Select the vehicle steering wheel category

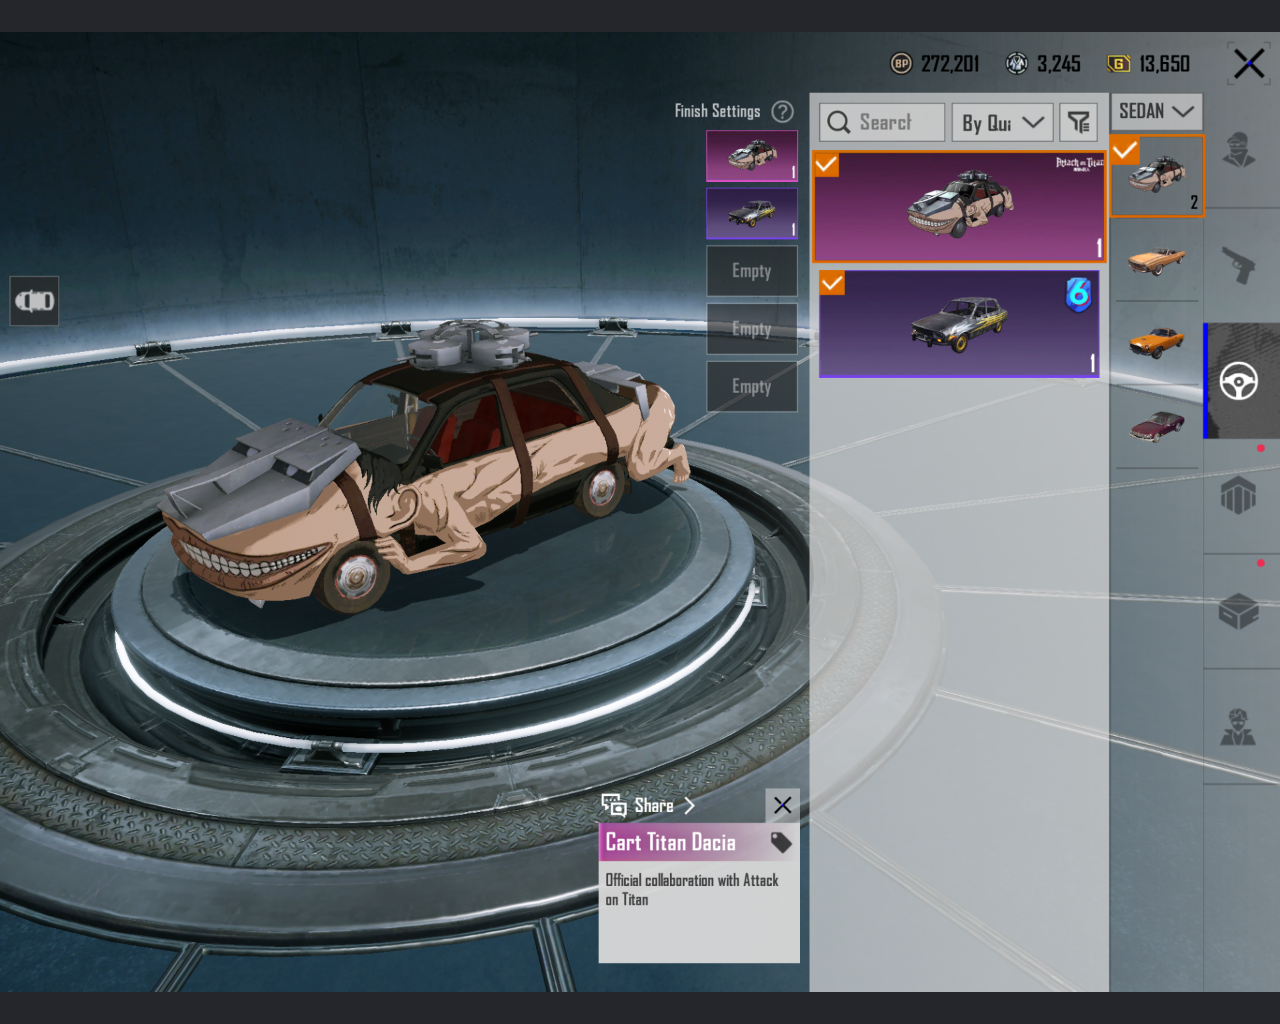(1239, 381)
